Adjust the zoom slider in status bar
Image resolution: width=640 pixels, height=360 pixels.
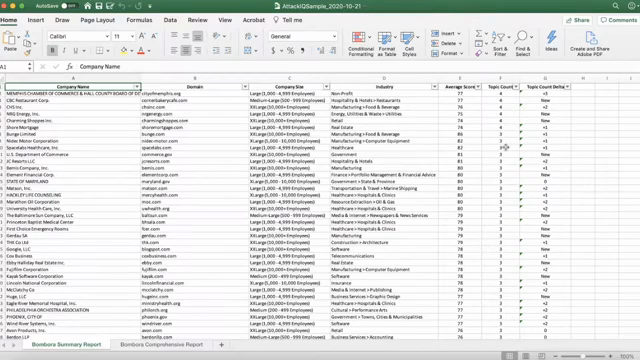pyautogui.click(x=583, y=356)
